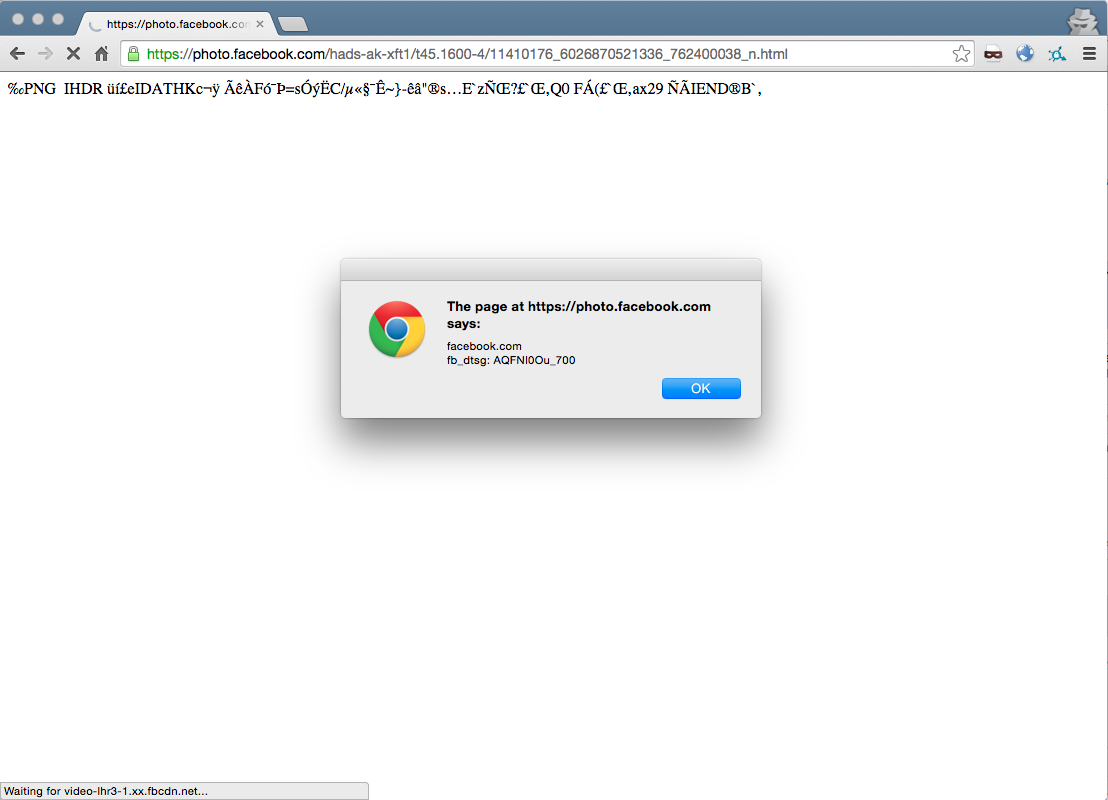Maximize the Chrome window
Screen dimensions: 1108x800
(58, 19)
